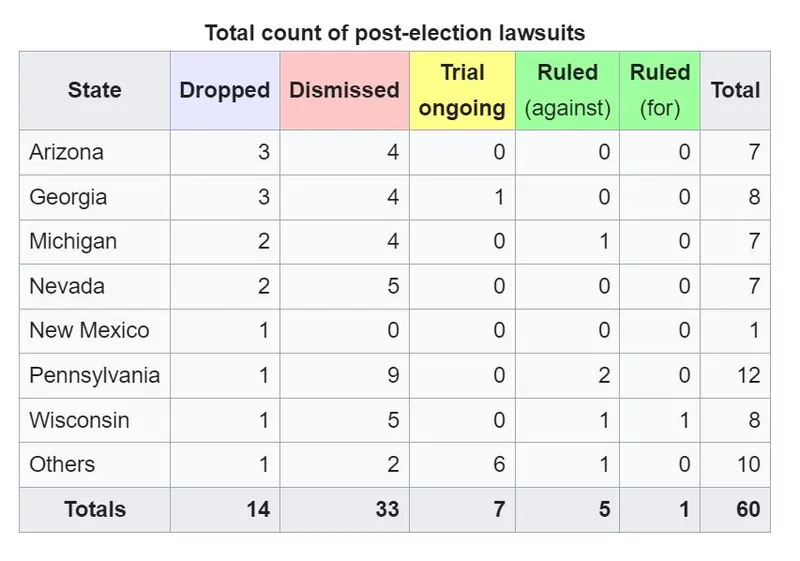Click the Dismissed total of 33
Image resolution: width=800 pixels, height=561 pixels.
tap(386, 509)
